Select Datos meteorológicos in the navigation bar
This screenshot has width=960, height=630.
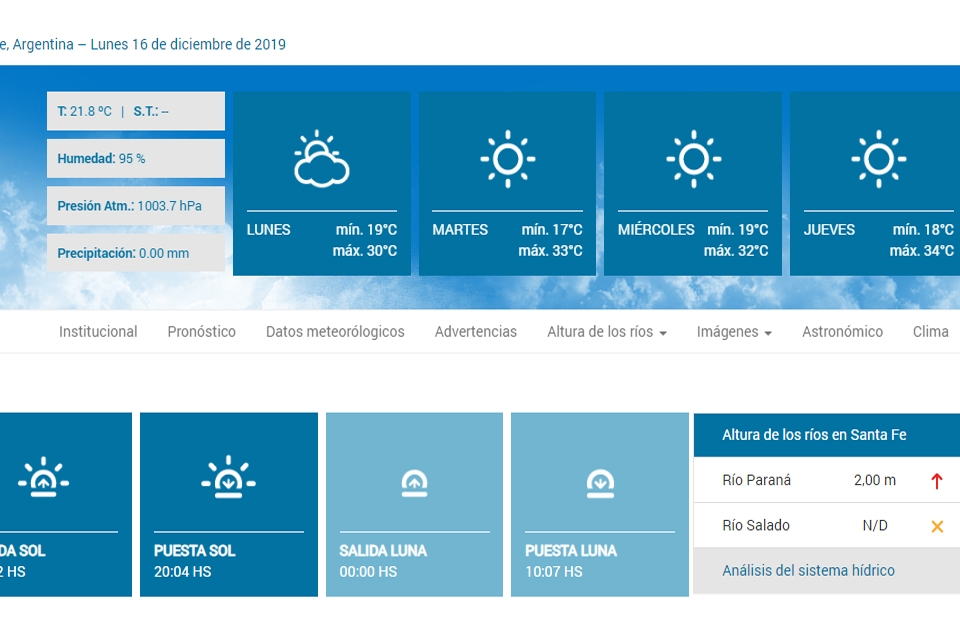click(335, 332)
